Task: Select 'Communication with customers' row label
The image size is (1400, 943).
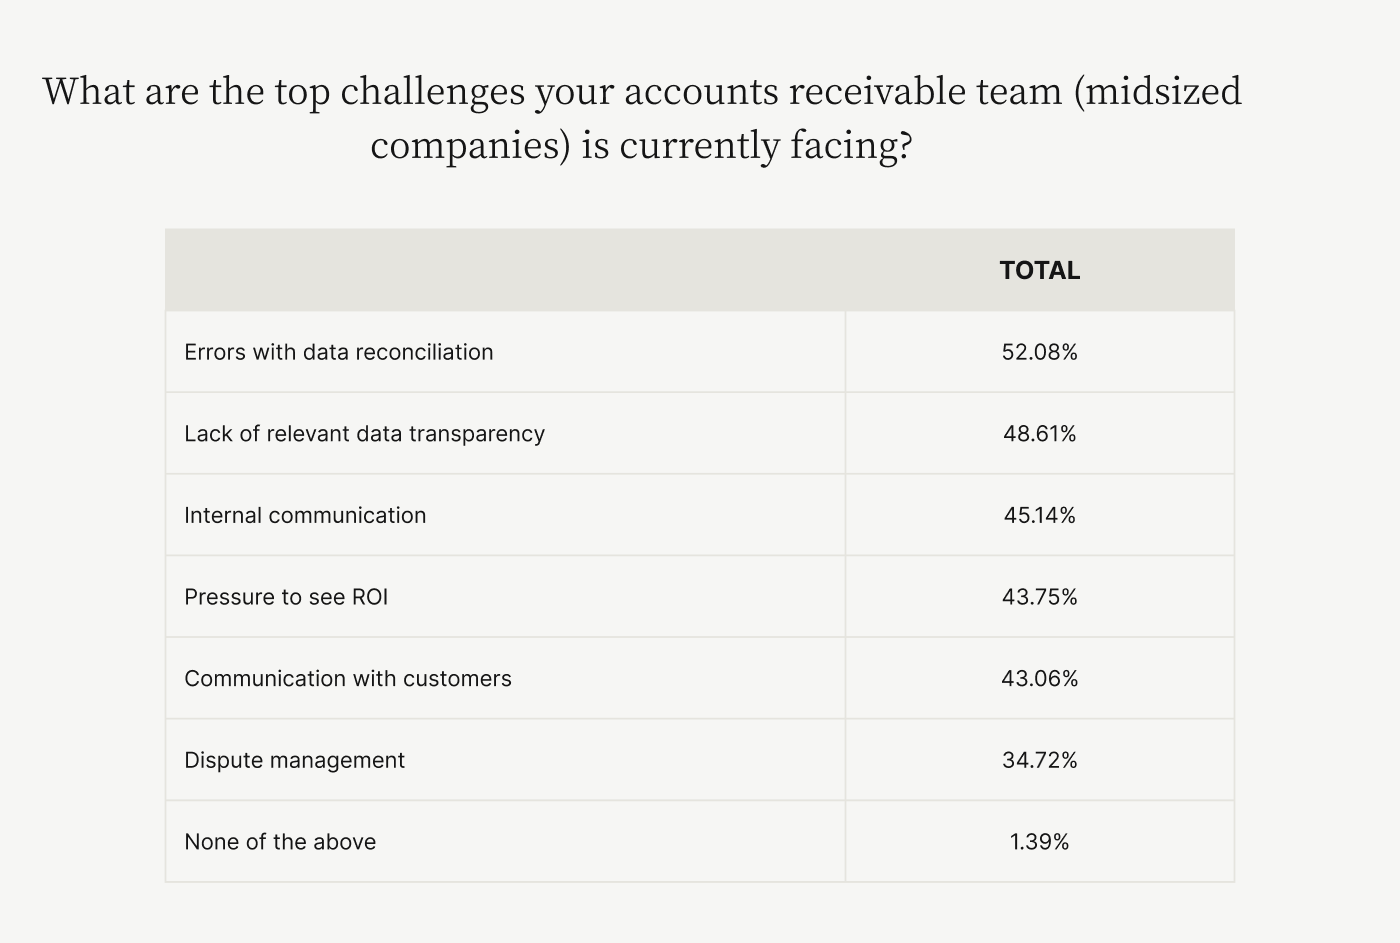Action: [x=348, y=679]
